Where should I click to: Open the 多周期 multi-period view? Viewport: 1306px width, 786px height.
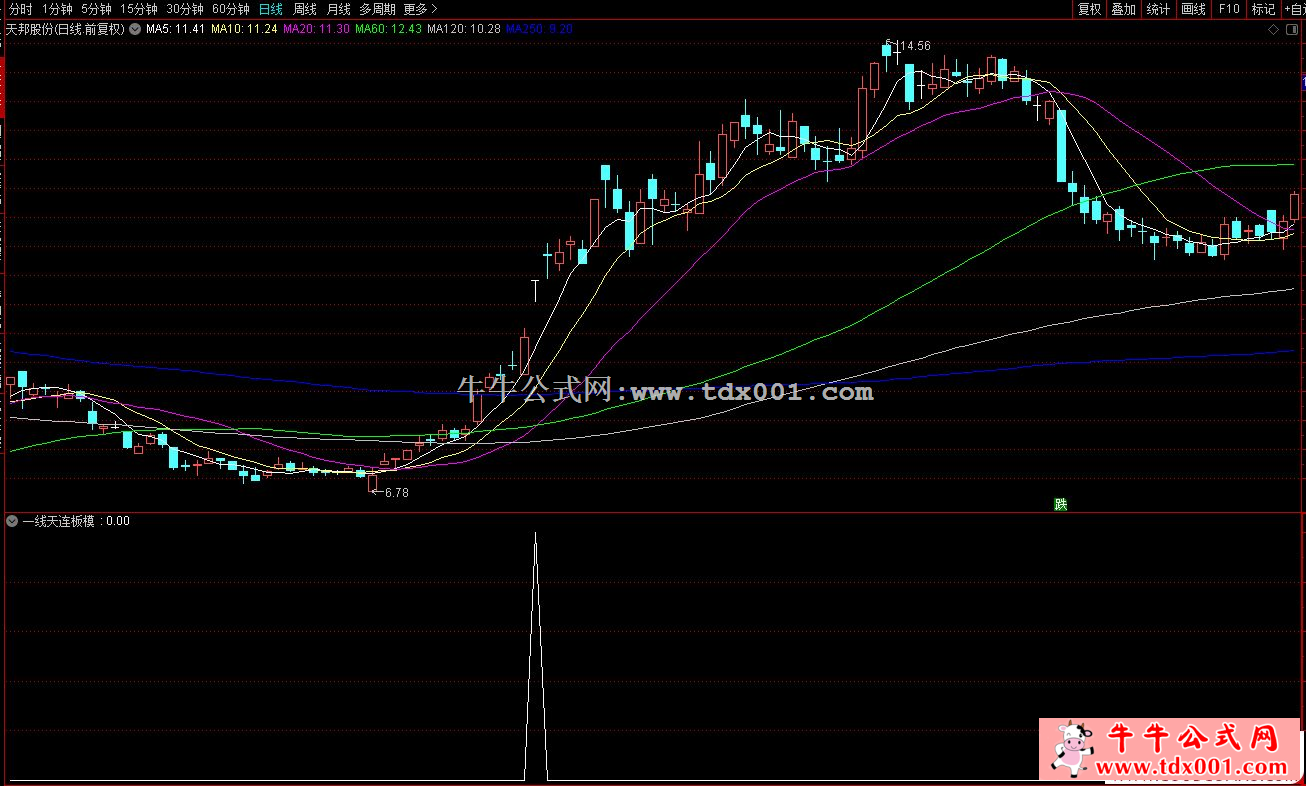(378, 9)
